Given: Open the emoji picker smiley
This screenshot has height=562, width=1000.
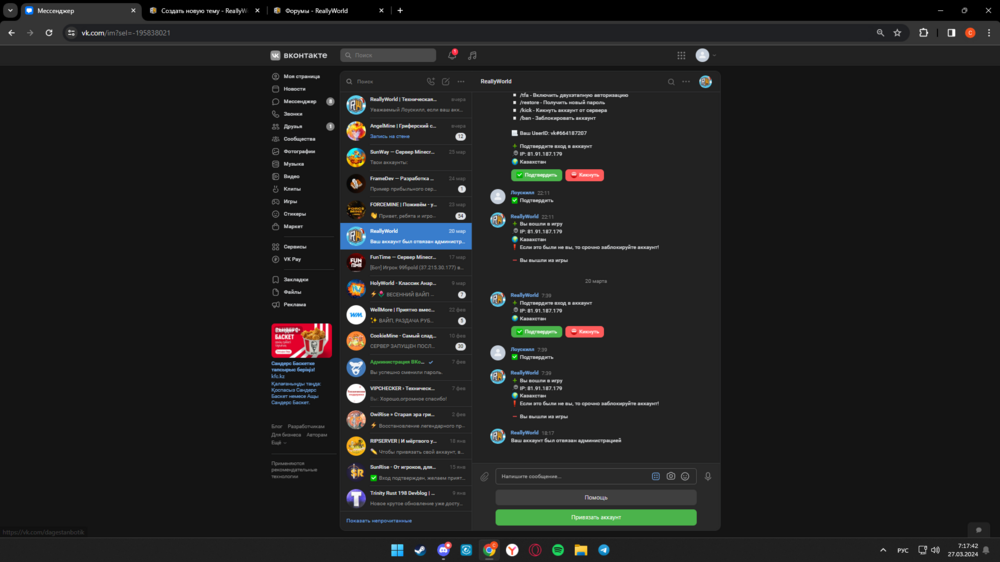Looking at the screenshot, I should (x=685, y=477).
